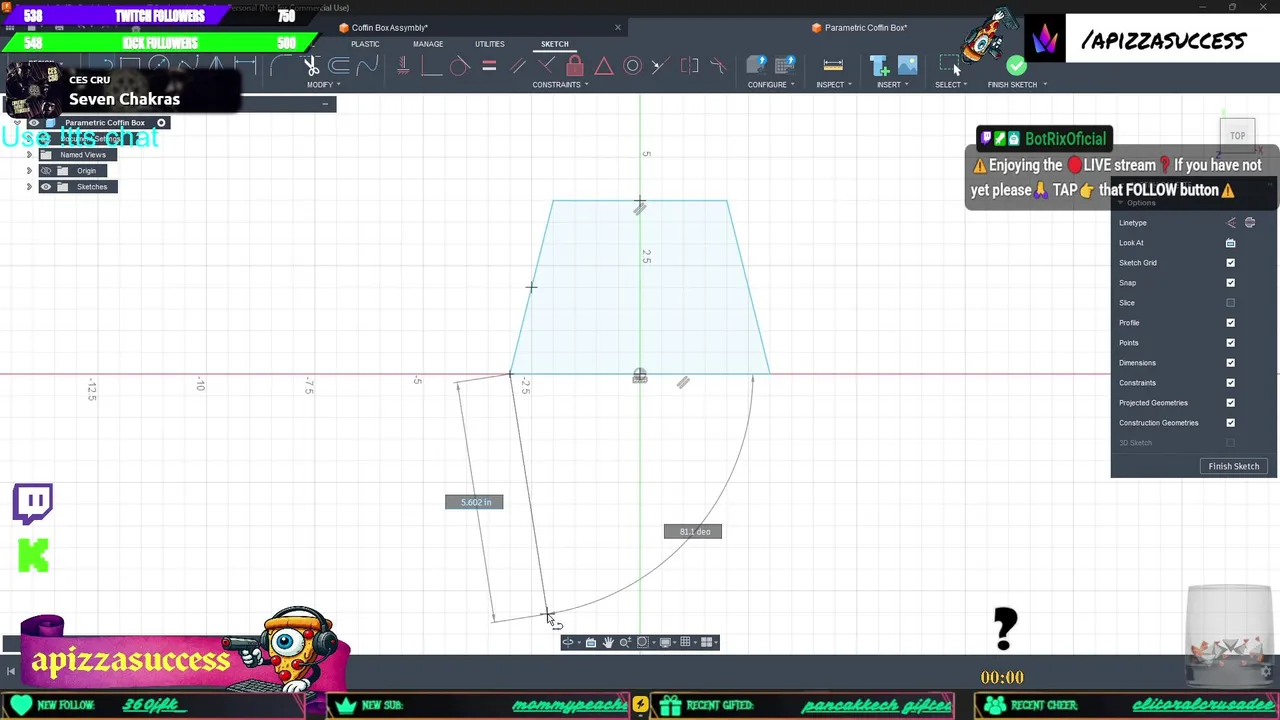Open the Insert dropdown

(892, 85)
